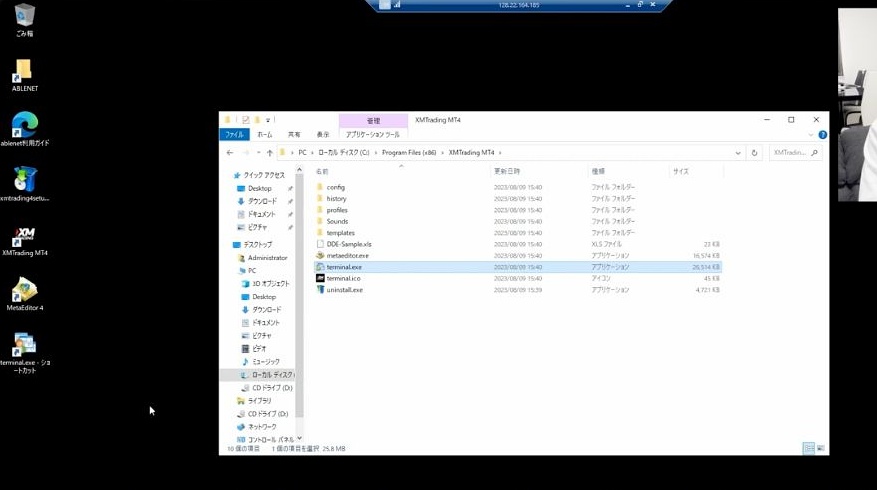Select ネットワーク in navigation pane

(257, 427)
